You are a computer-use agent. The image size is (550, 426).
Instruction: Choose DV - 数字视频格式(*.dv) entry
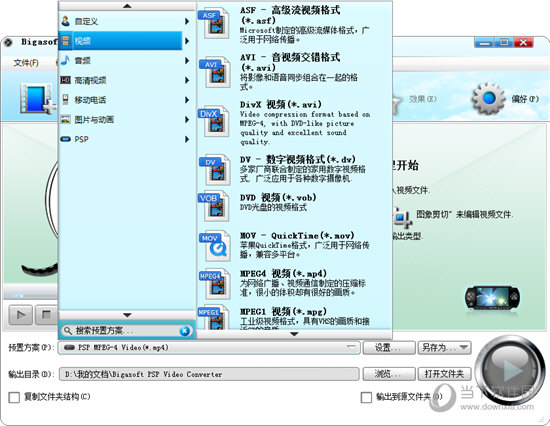click(x=294, y=169)
